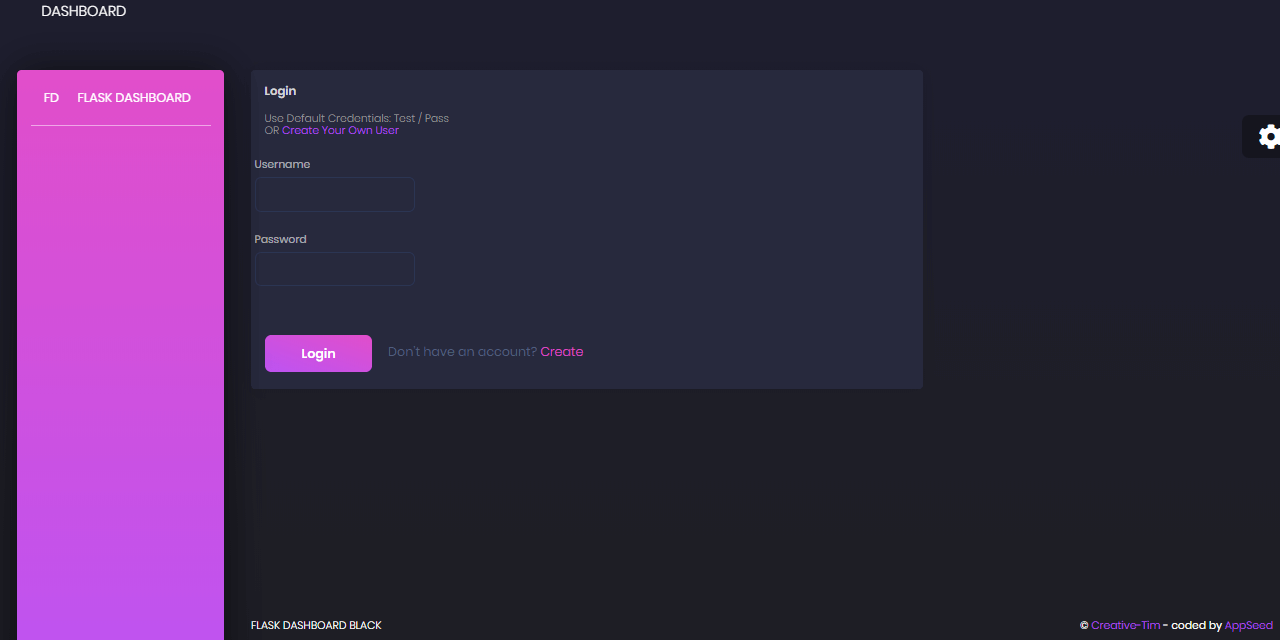Click the pink Create account link
The height and width of the screenshot is (640, 1280).
[x=562, y=352]
